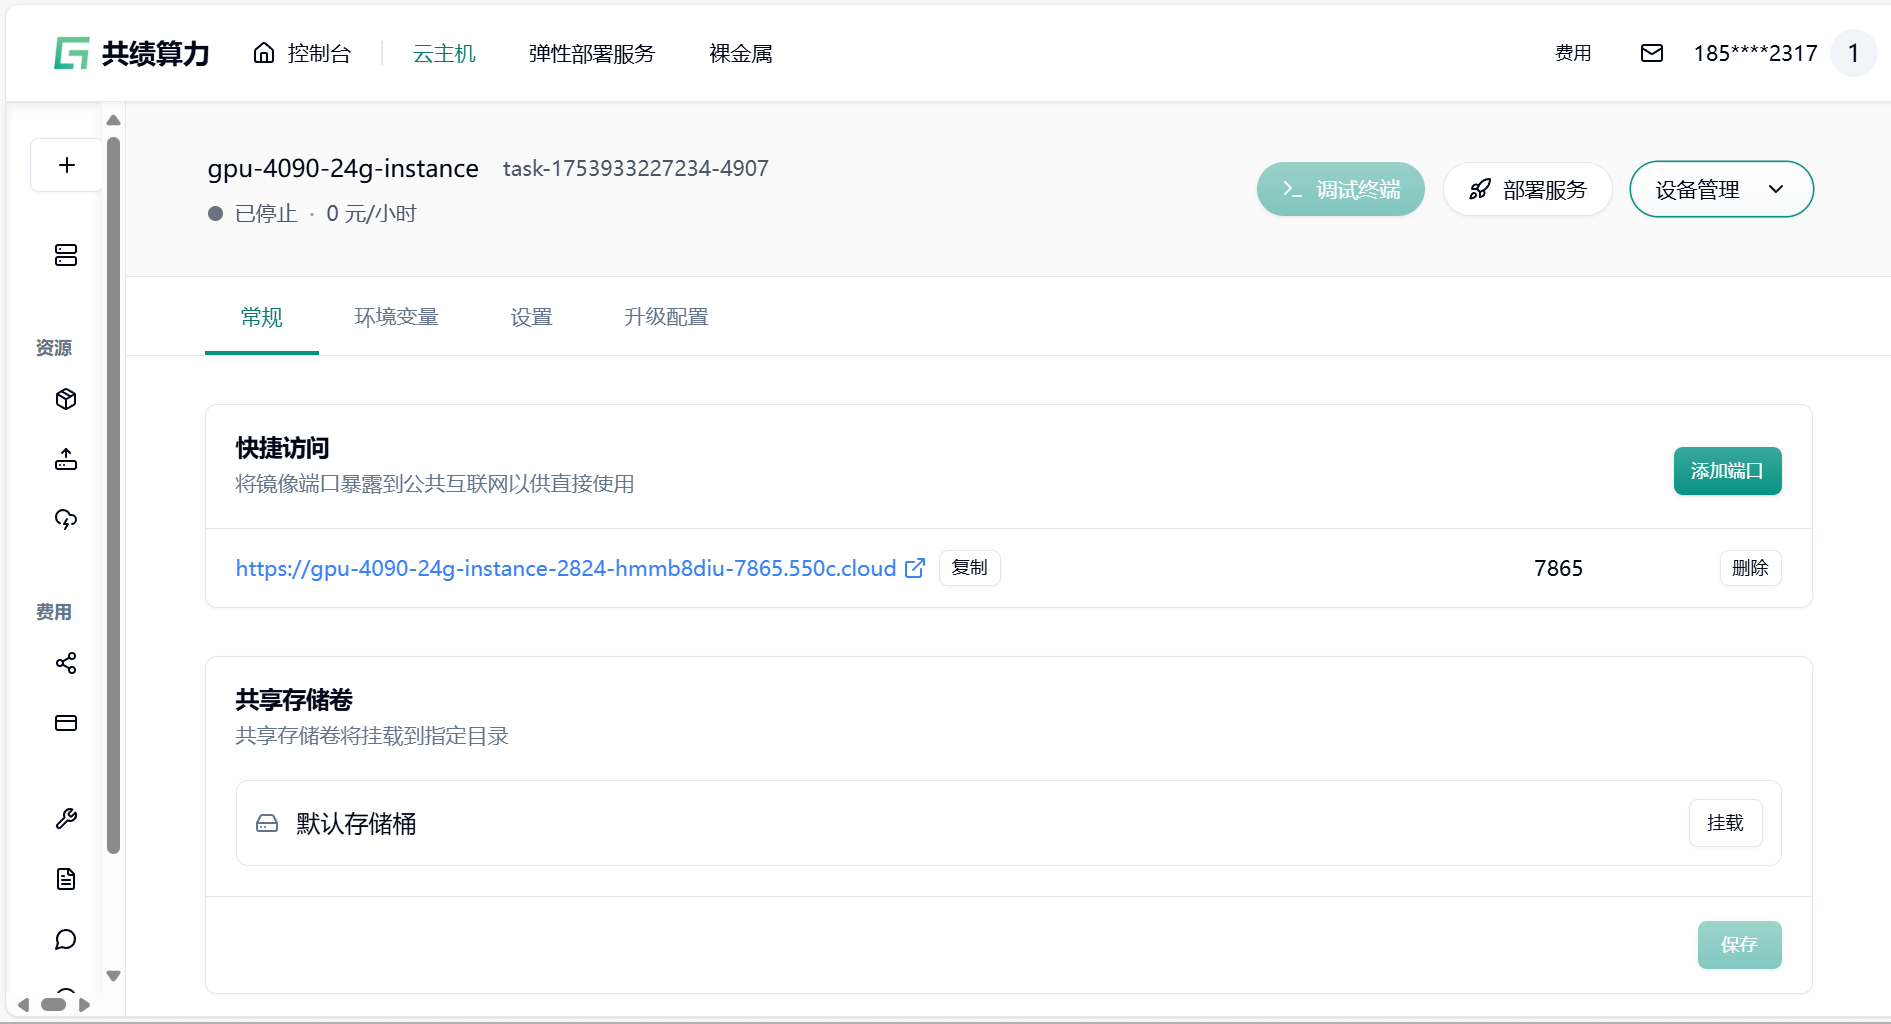Open the wrench tool icon in the sidebar
The image size is (1891, 1024).
tap(66, 819)
